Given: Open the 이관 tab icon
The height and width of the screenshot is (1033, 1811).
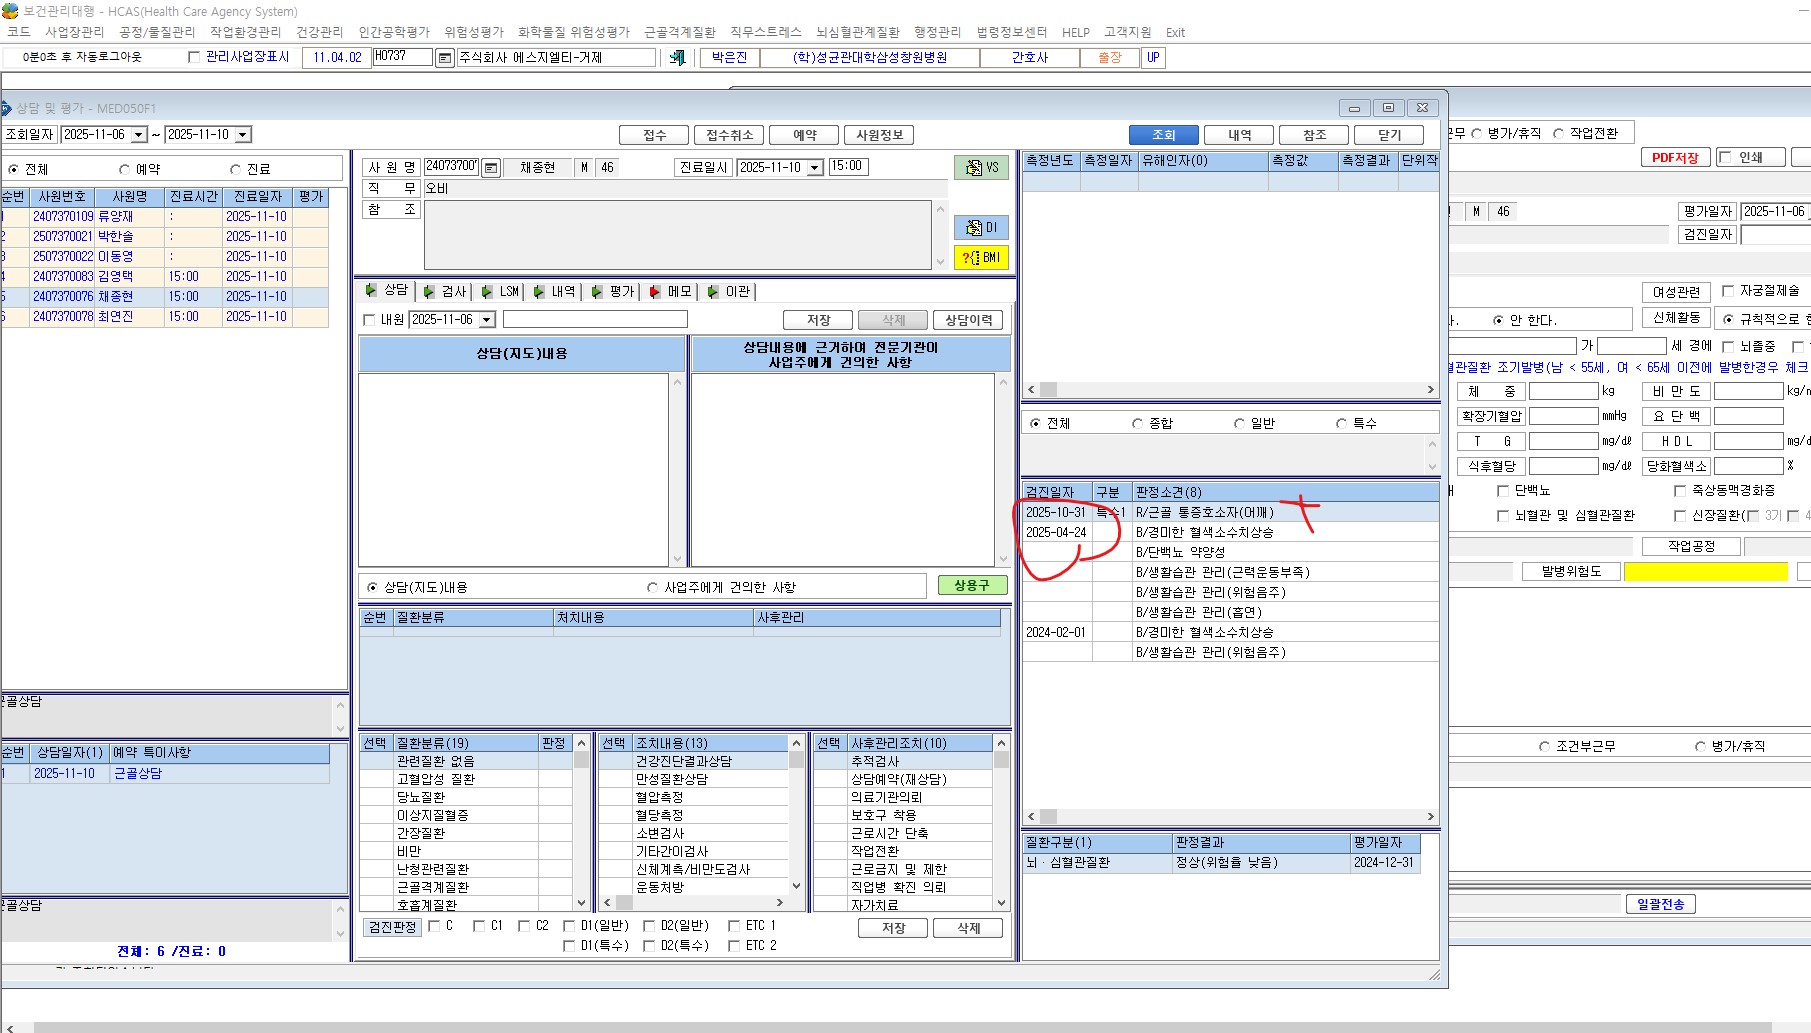Looking at the screenshot, I should 728,291.
